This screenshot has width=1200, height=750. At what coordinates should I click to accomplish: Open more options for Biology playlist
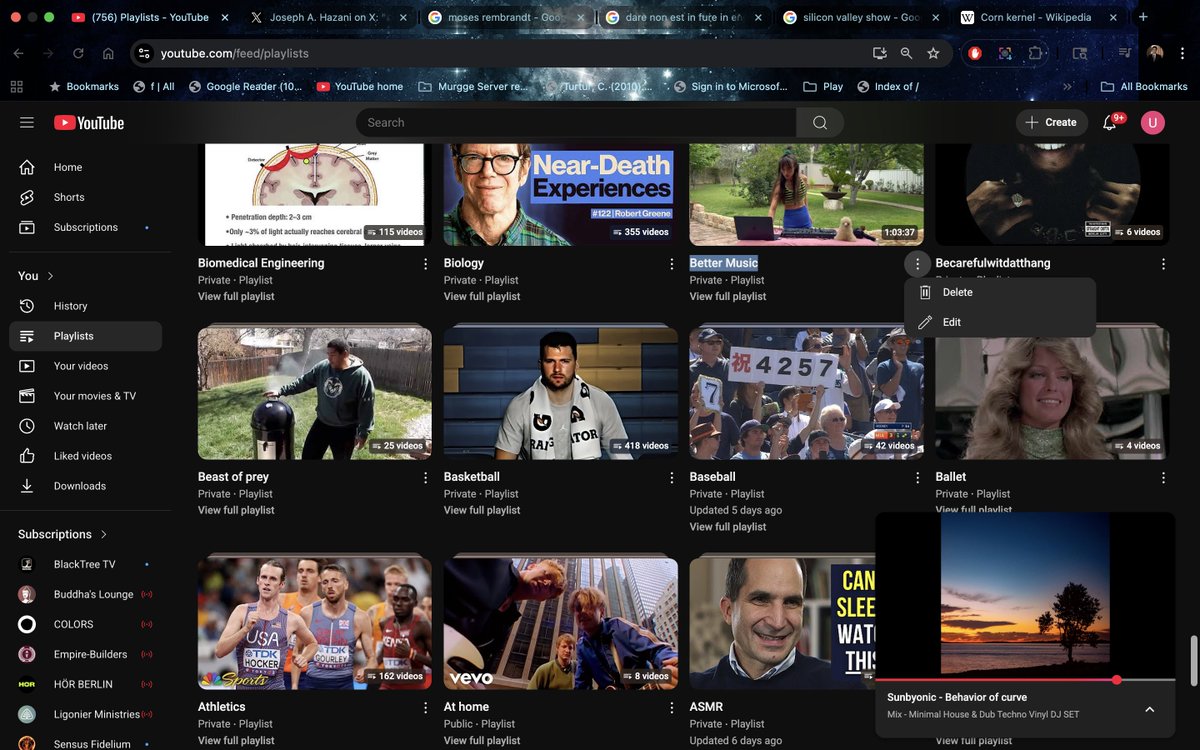(x=672, y=264)
